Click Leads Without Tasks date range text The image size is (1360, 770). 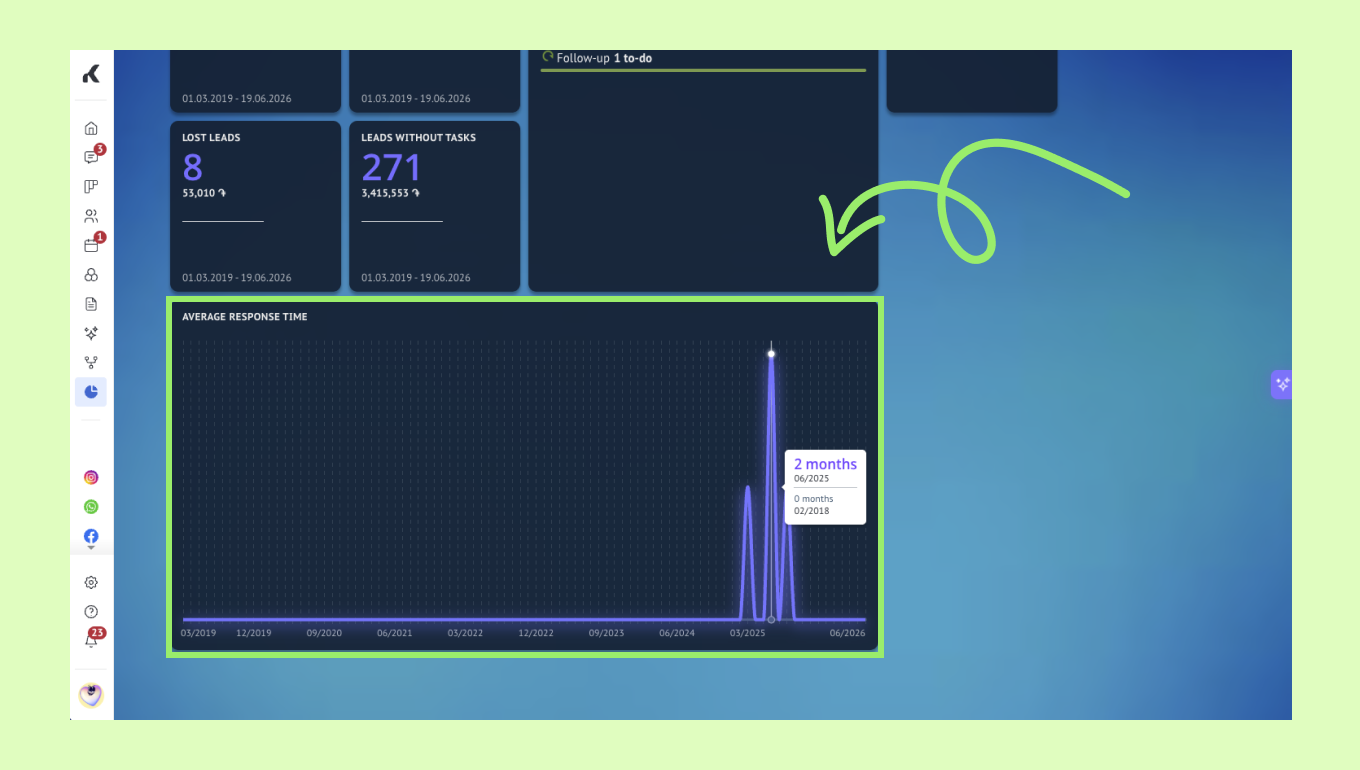pos(416,278)
